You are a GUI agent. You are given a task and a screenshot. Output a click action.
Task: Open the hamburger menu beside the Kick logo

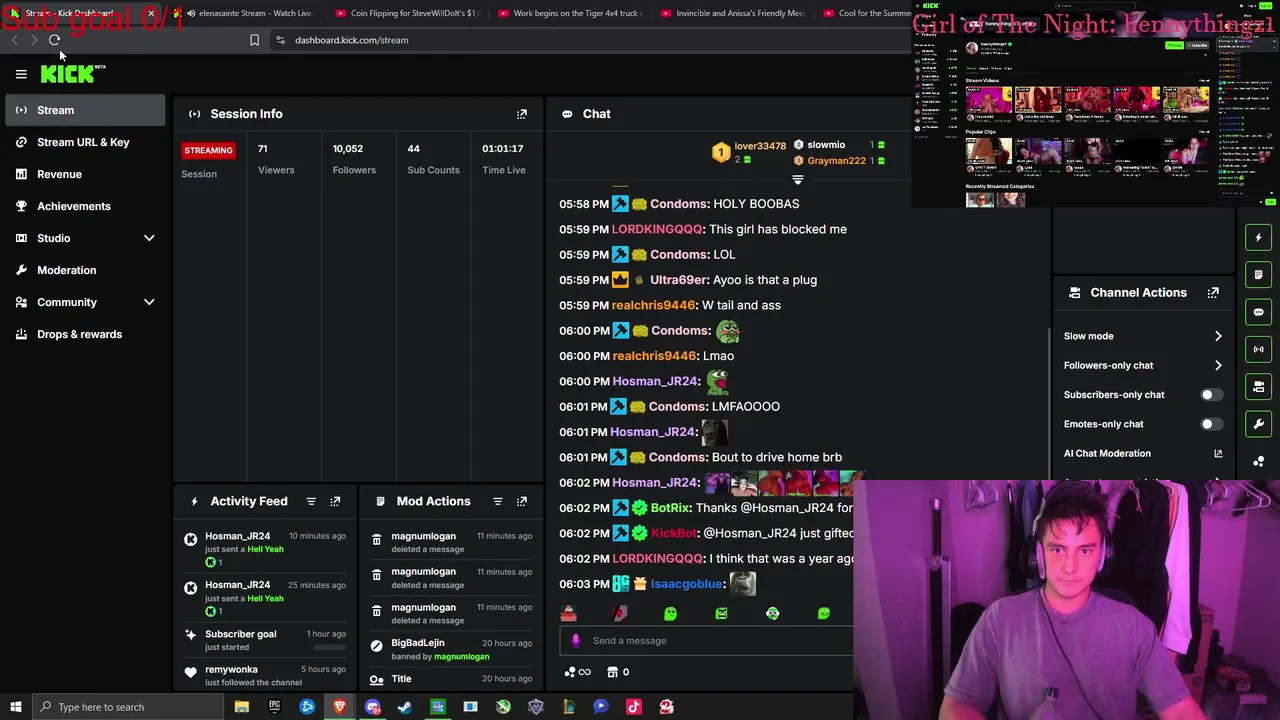(x=21, y=74)
